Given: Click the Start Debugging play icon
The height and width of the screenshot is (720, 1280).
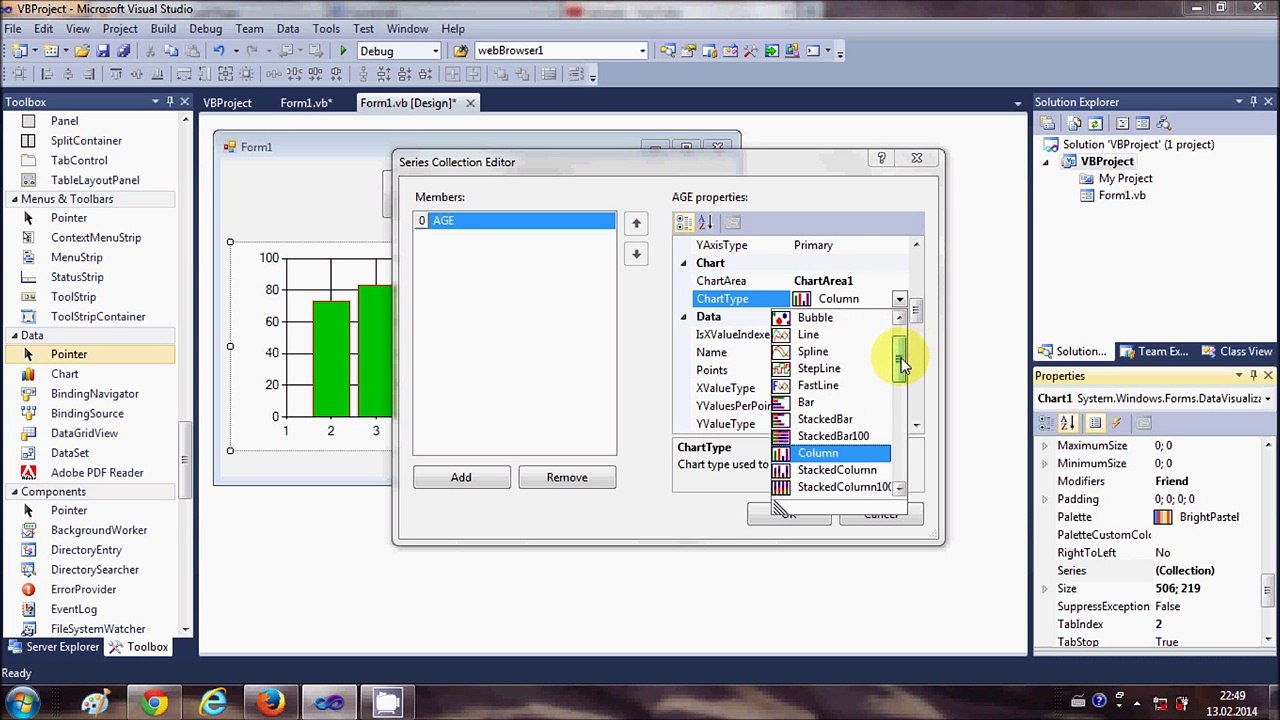Looking at the screenshot, I should pos(344,51).
